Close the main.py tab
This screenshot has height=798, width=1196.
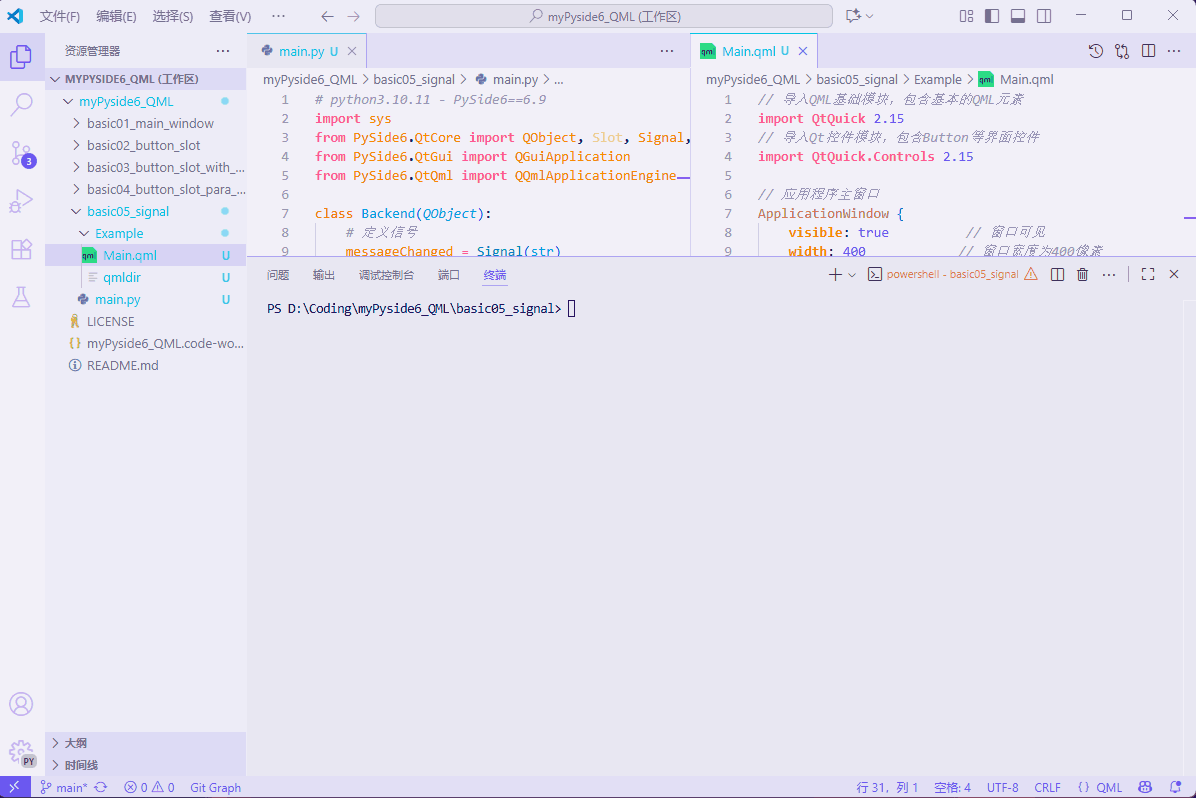352,51
